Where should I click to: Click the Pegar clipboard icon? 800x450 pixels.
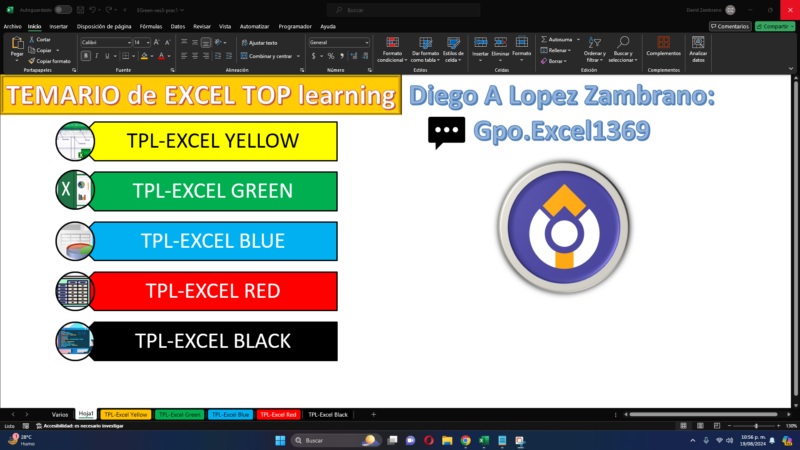click(x=17, y=43)
